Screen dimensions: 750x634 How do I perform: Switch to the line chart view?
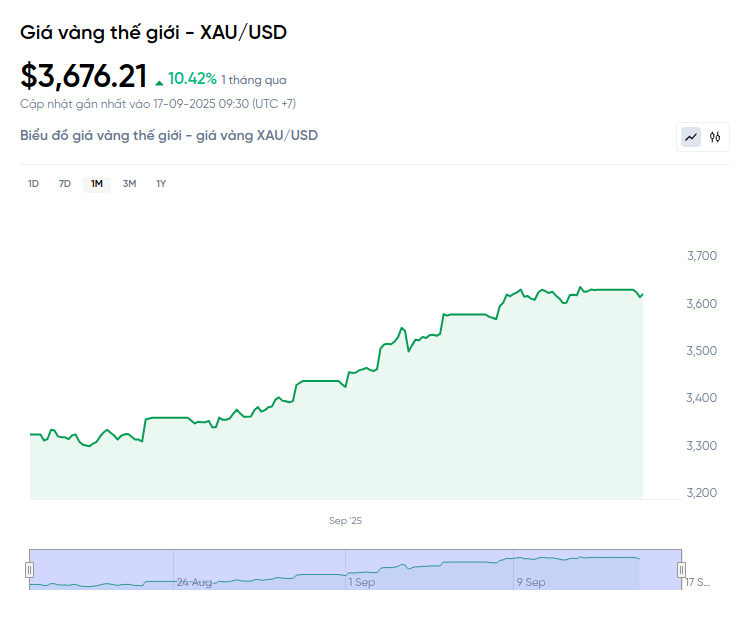(x=691, y=137)
